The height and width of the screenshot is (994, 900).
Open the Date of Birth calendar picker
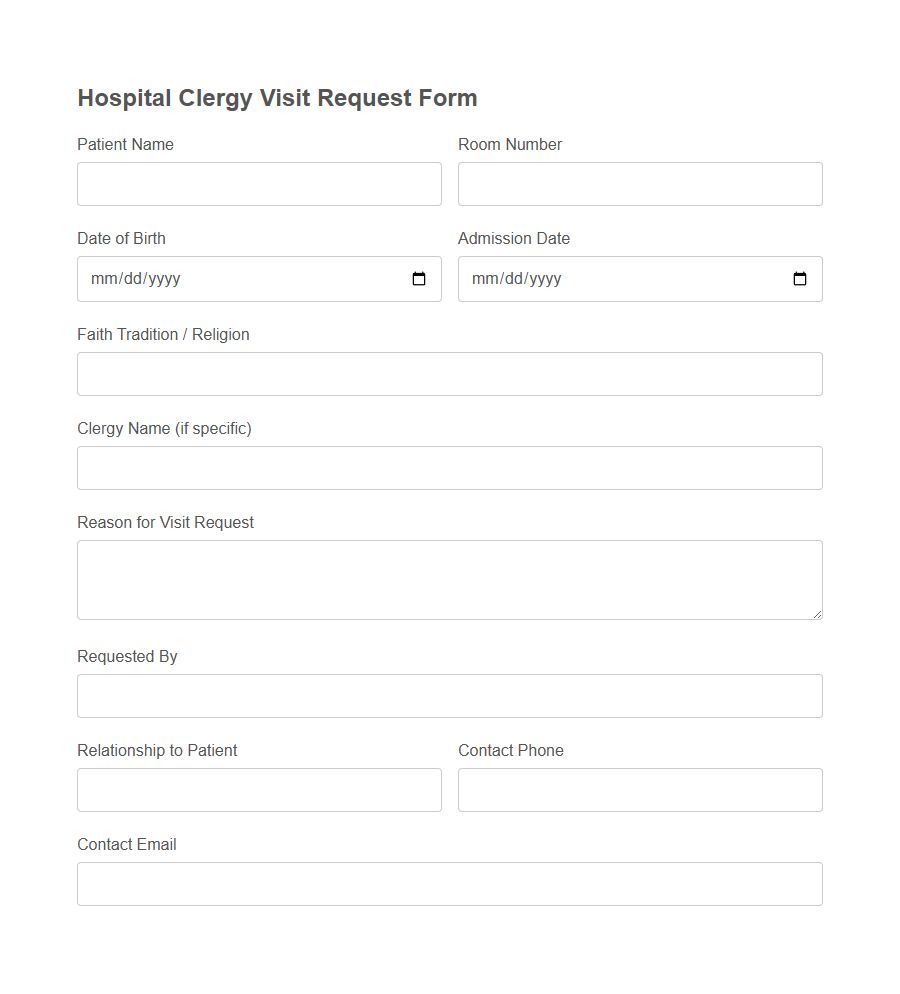click(419, 279)
